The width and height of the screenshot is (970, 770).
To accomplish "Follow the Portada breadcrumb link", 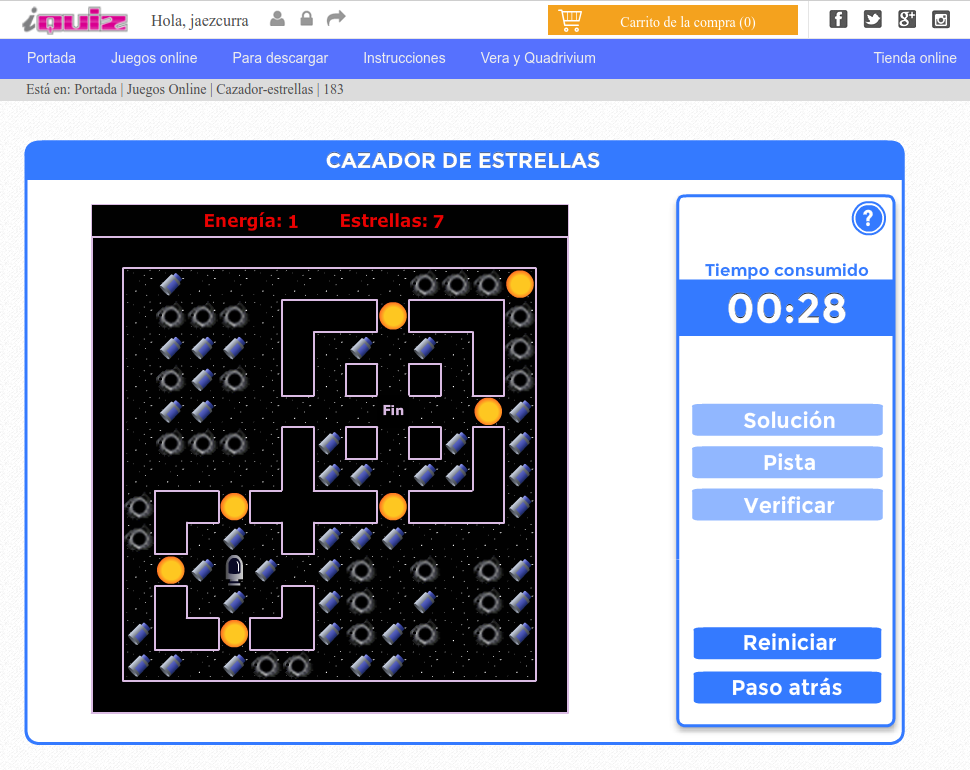I will [95, 90].
